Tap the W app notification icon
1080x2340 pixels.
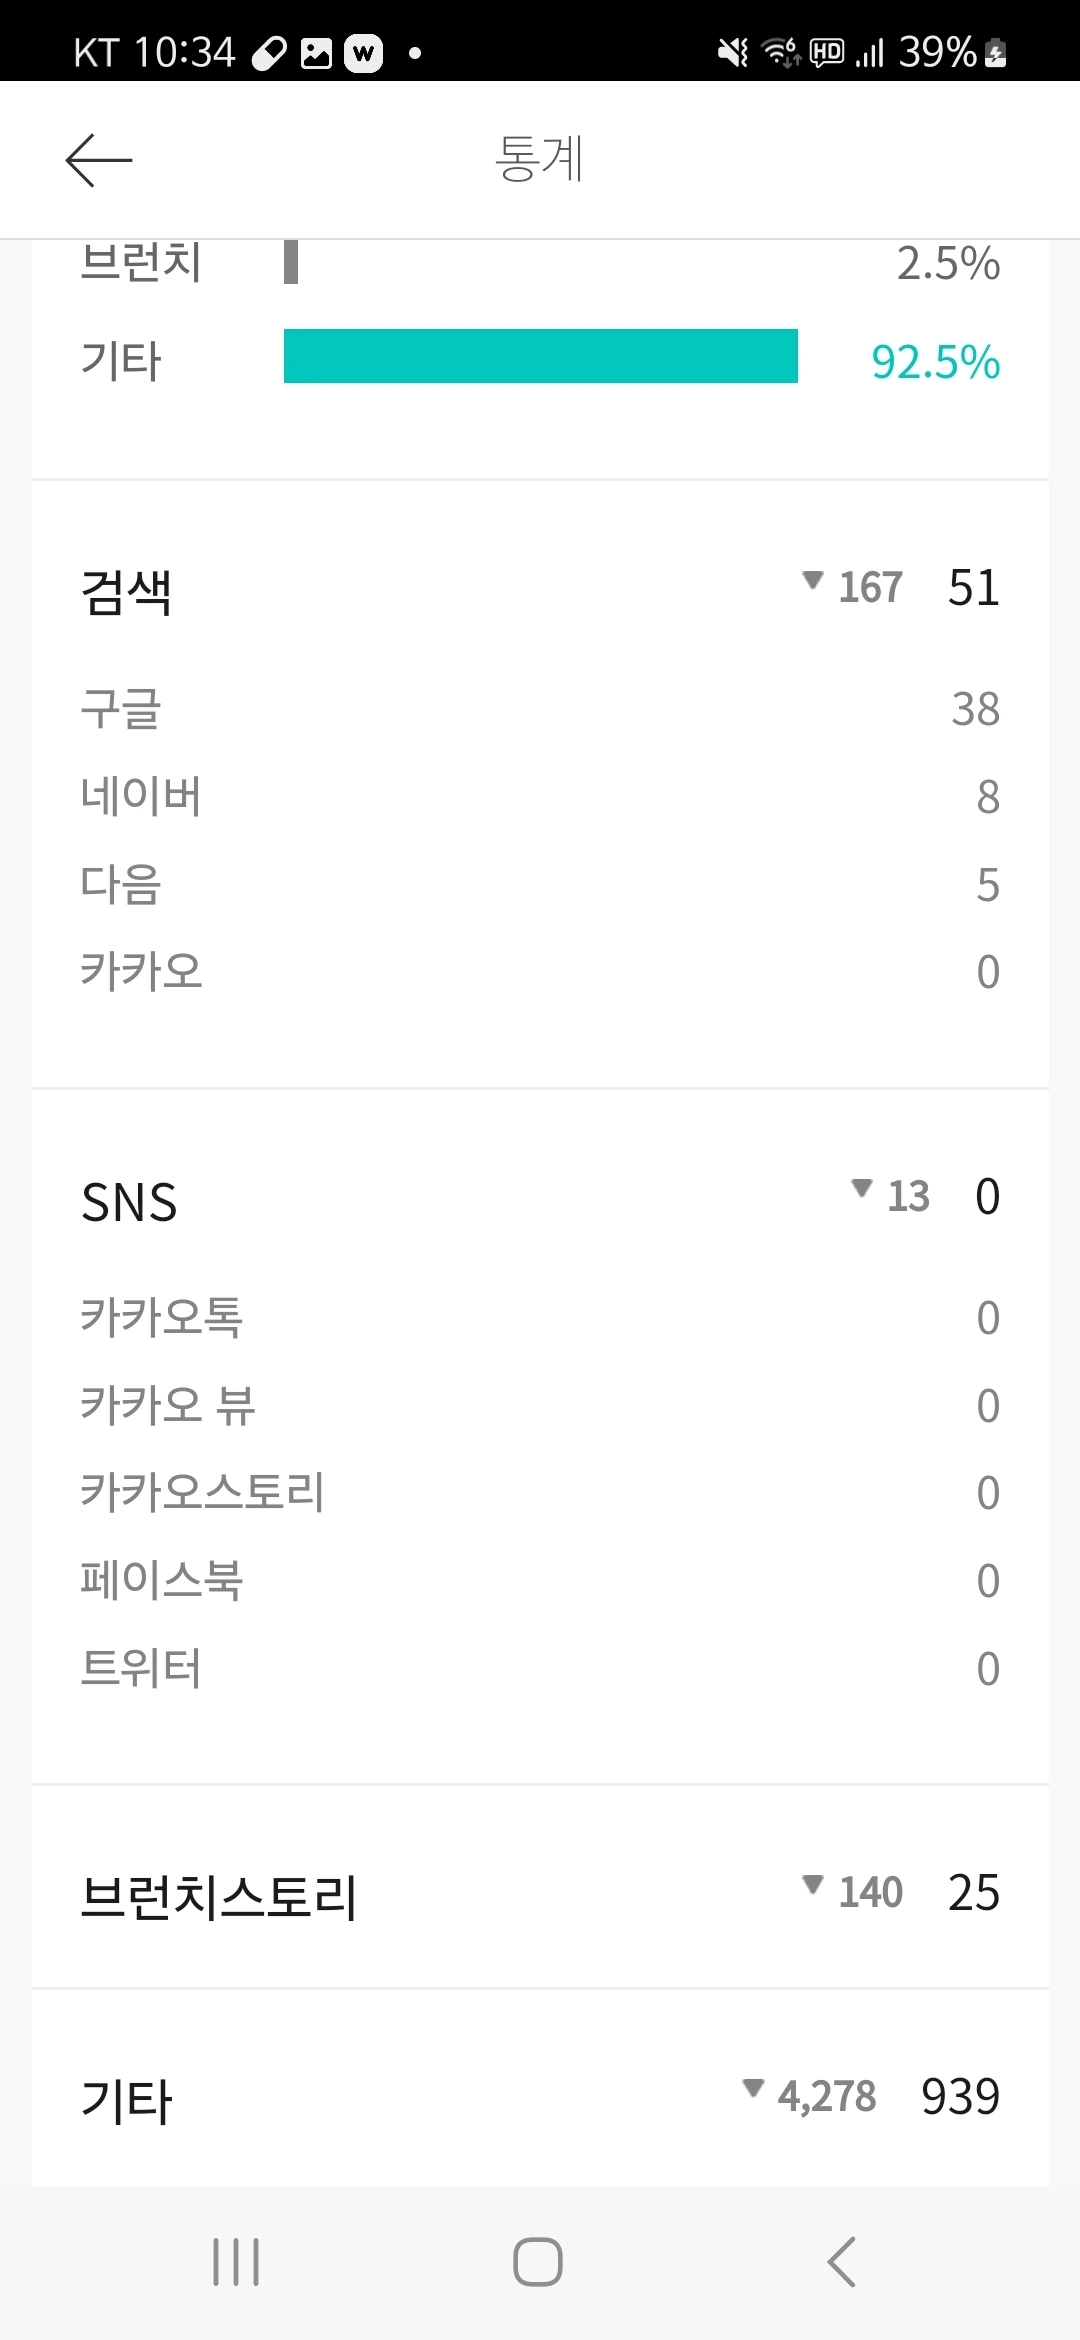tap(363, 53)
